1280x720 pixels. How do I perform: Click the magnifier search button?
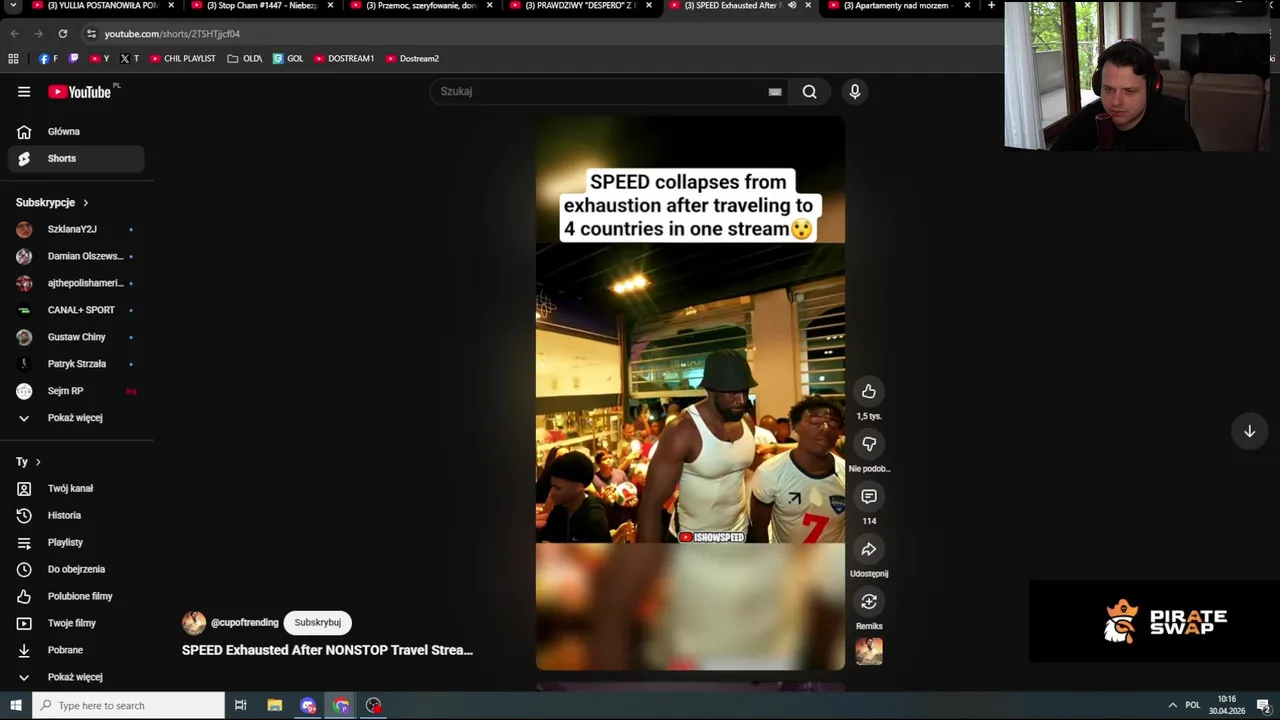click(x=810, y=91)
